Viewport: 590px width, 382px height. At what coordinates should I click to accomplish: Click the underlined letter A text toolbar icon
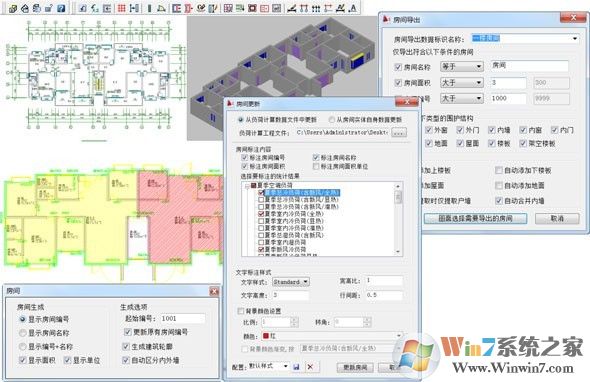coord(353,8)
